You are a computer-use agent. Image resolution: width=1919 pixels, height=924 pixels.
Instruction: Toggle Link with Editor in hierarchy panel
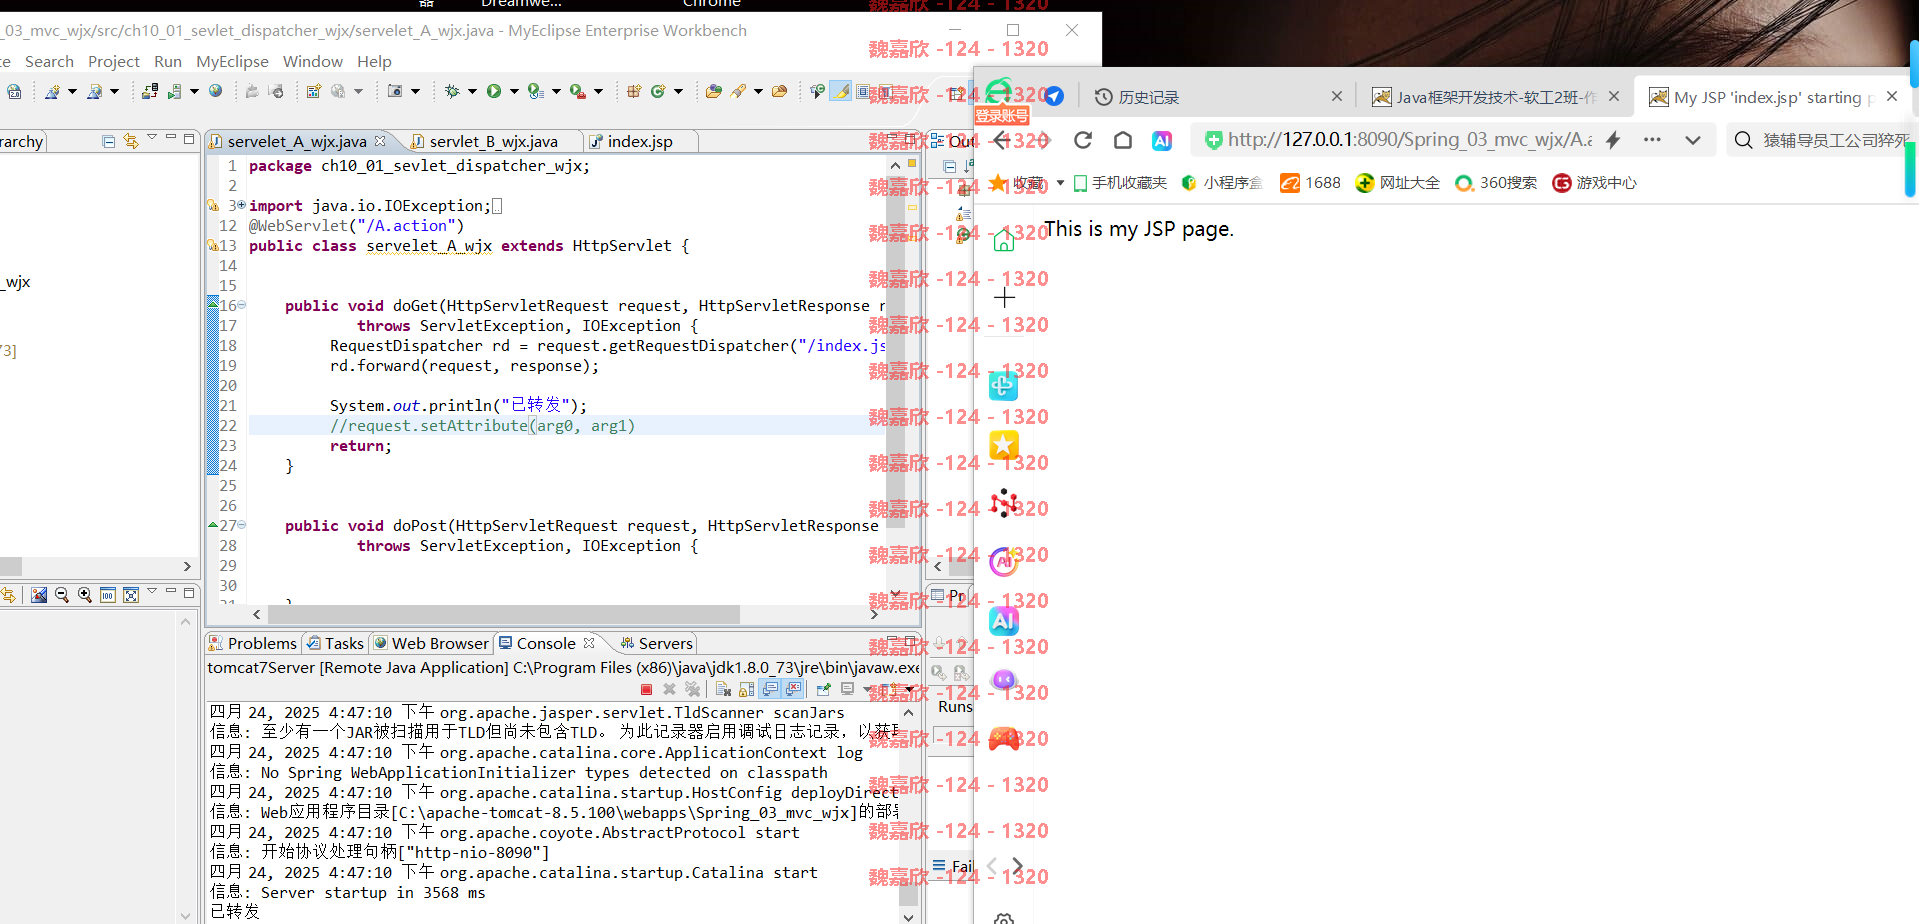coord(131,141)
